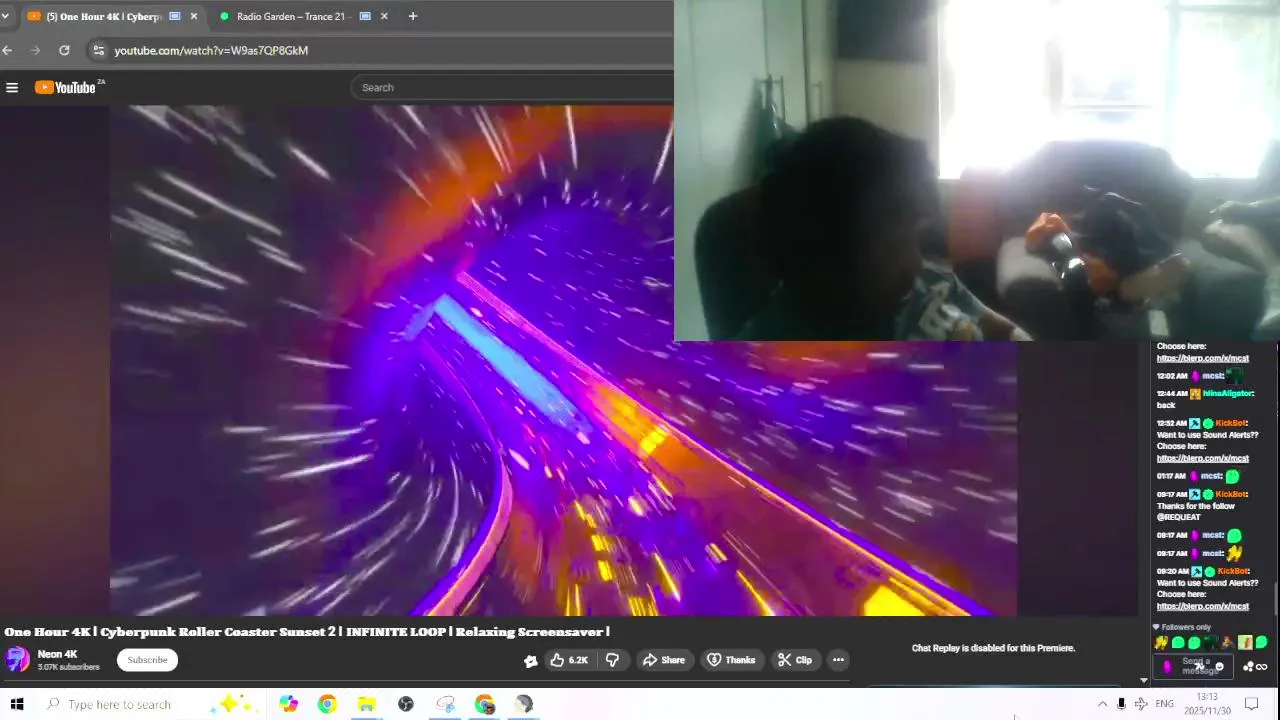
Task: Click the media indicator on the YouTube tab
Action: pos(175,16)
